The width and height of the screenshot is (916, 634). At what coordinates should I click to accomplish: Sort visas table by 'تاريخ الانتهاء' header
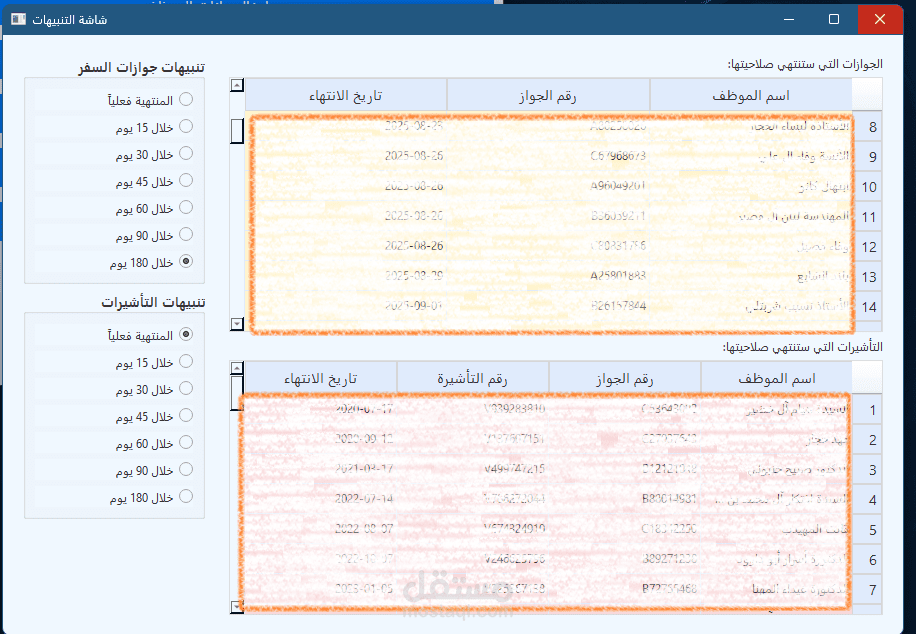[x=321, y=379]
